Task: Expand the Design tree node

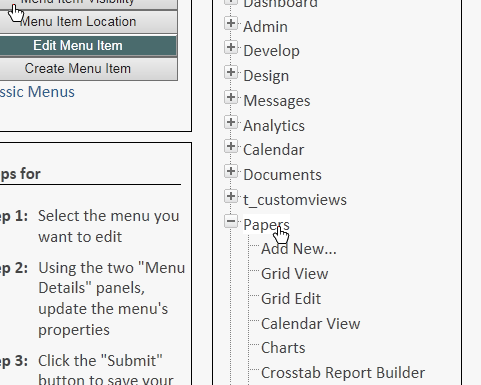Action: click(x=231, y=72)
